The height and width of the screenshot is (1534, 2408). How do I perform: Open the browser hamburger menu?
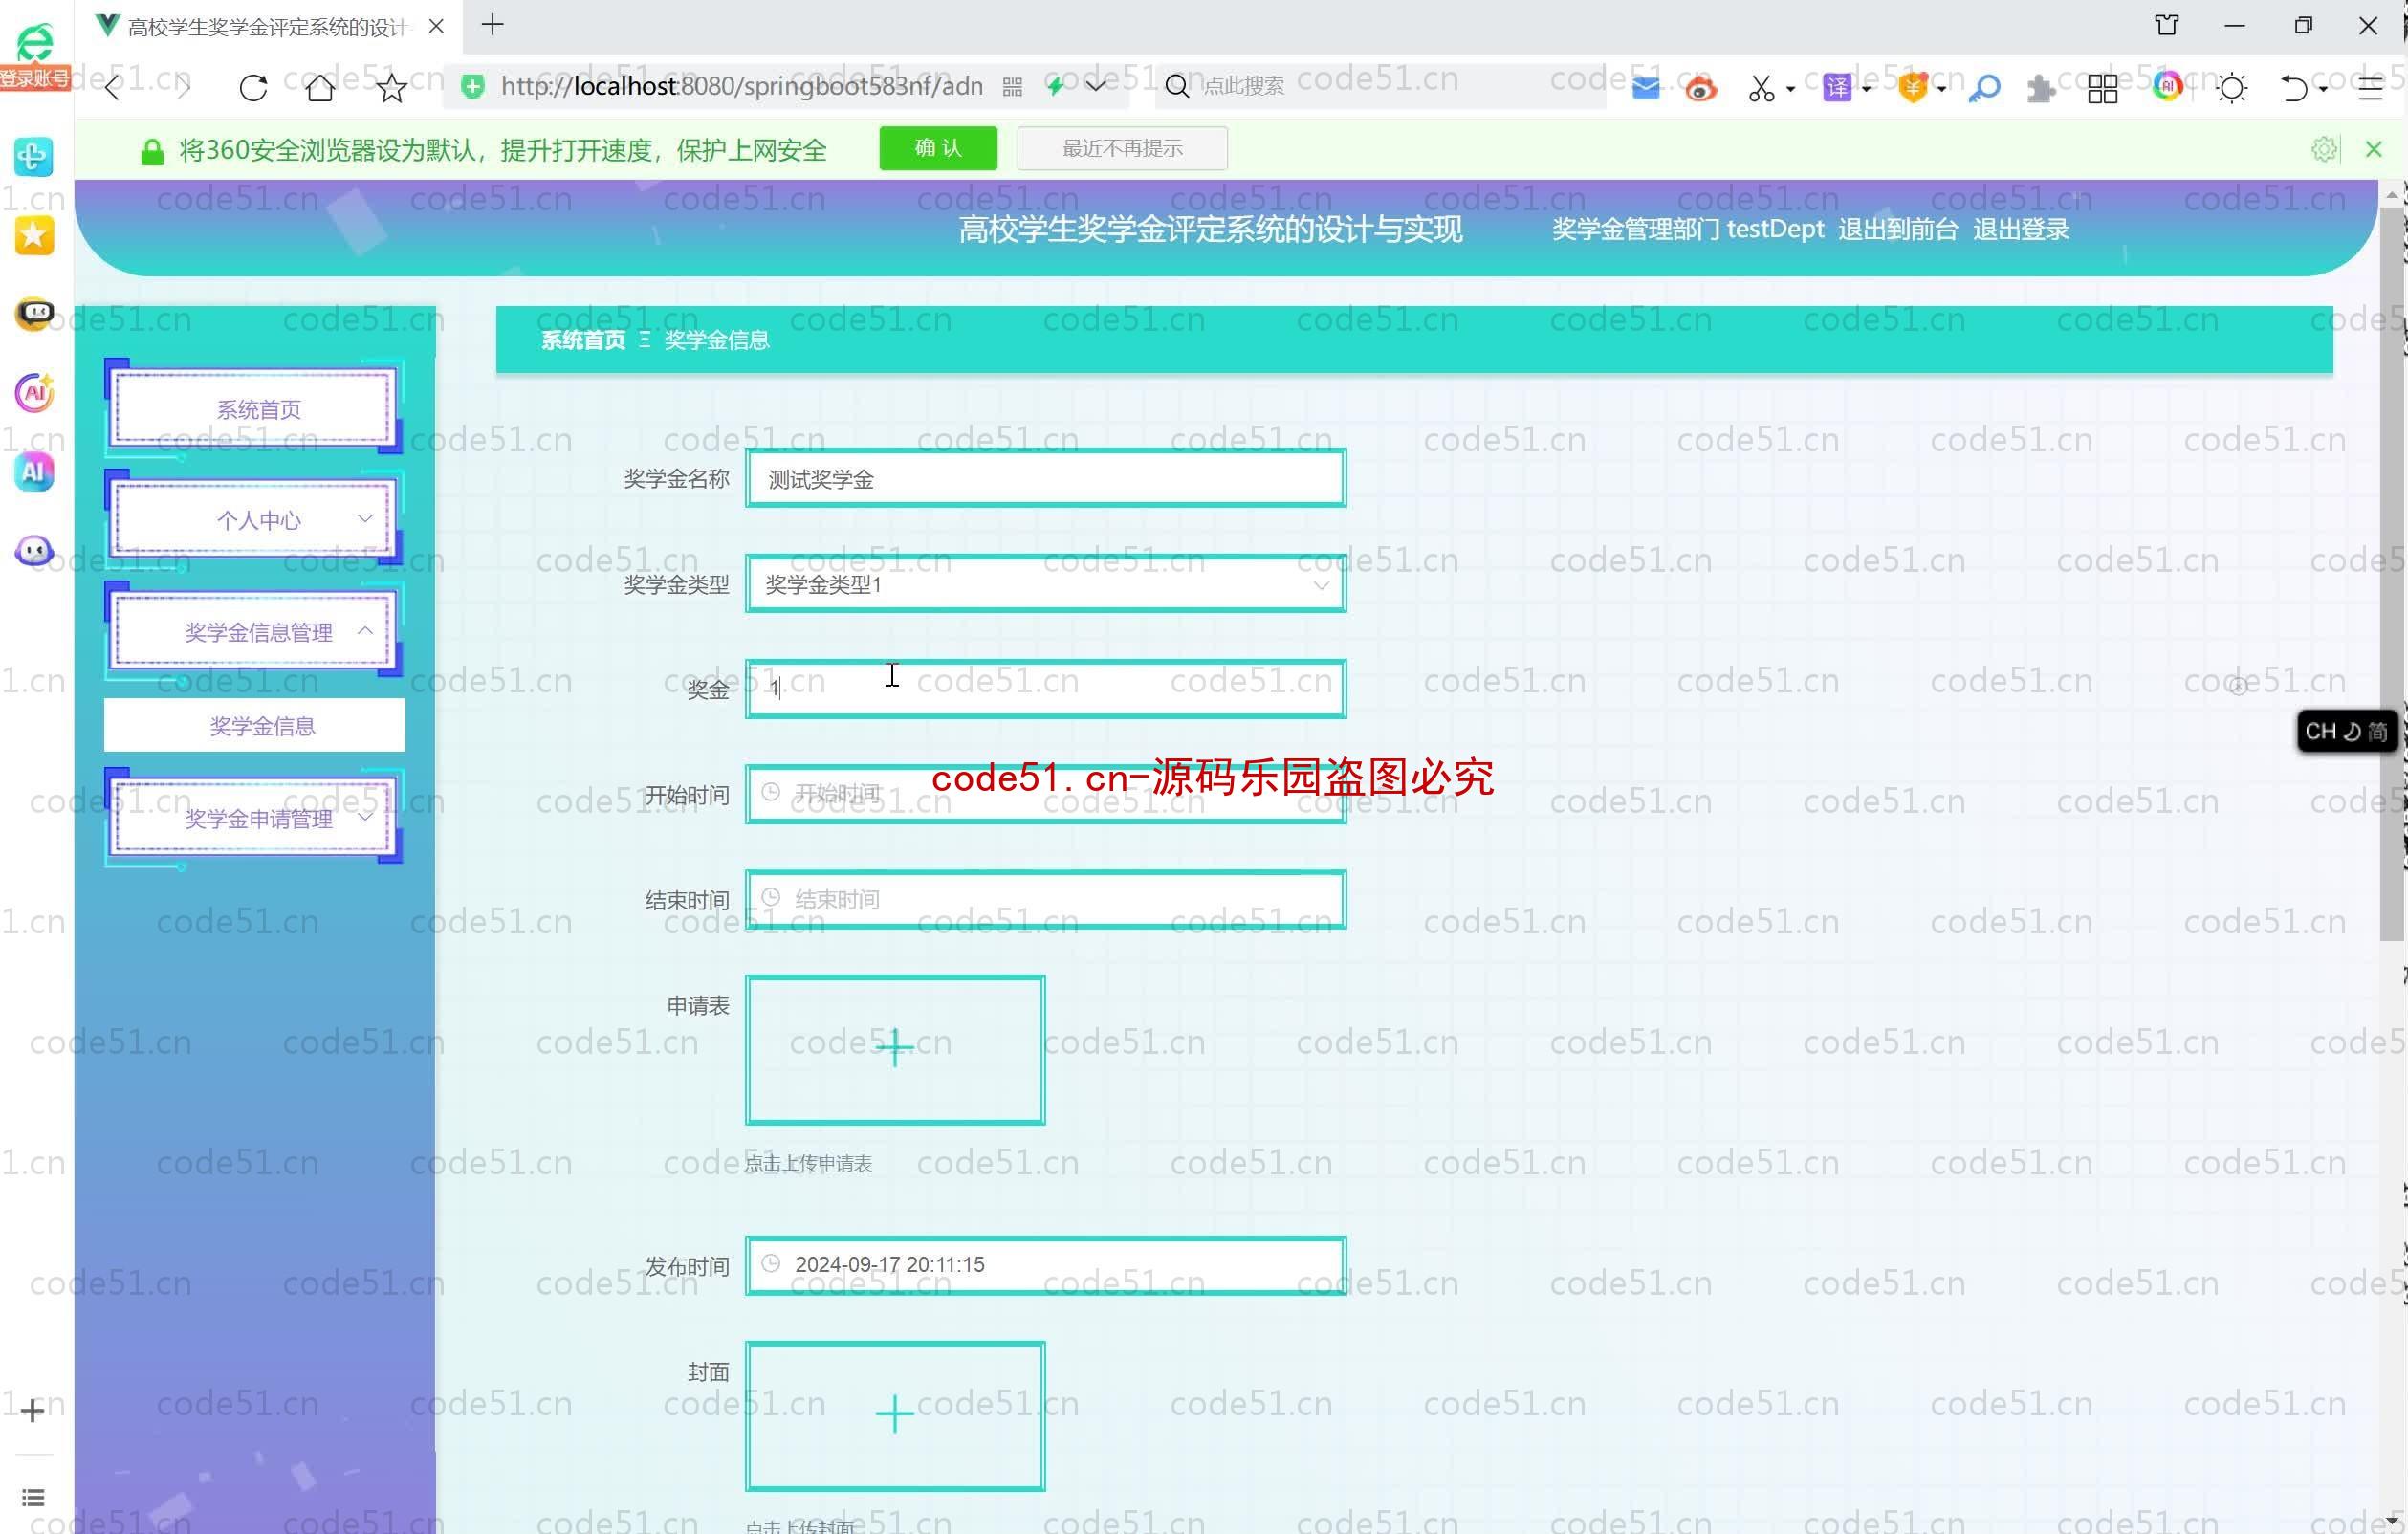(2370, 88)
